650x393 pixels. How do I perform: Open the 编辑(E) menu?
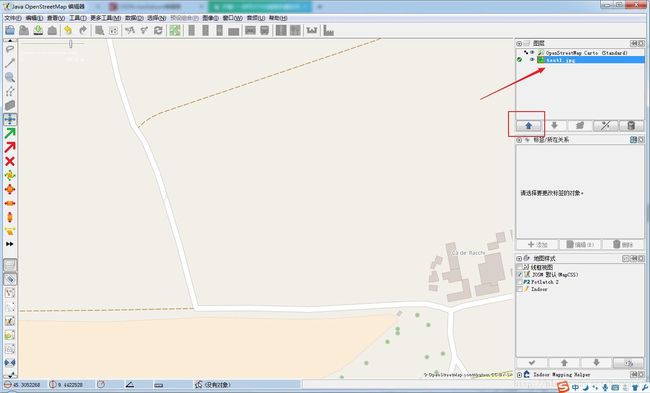(x=34, y=18)
